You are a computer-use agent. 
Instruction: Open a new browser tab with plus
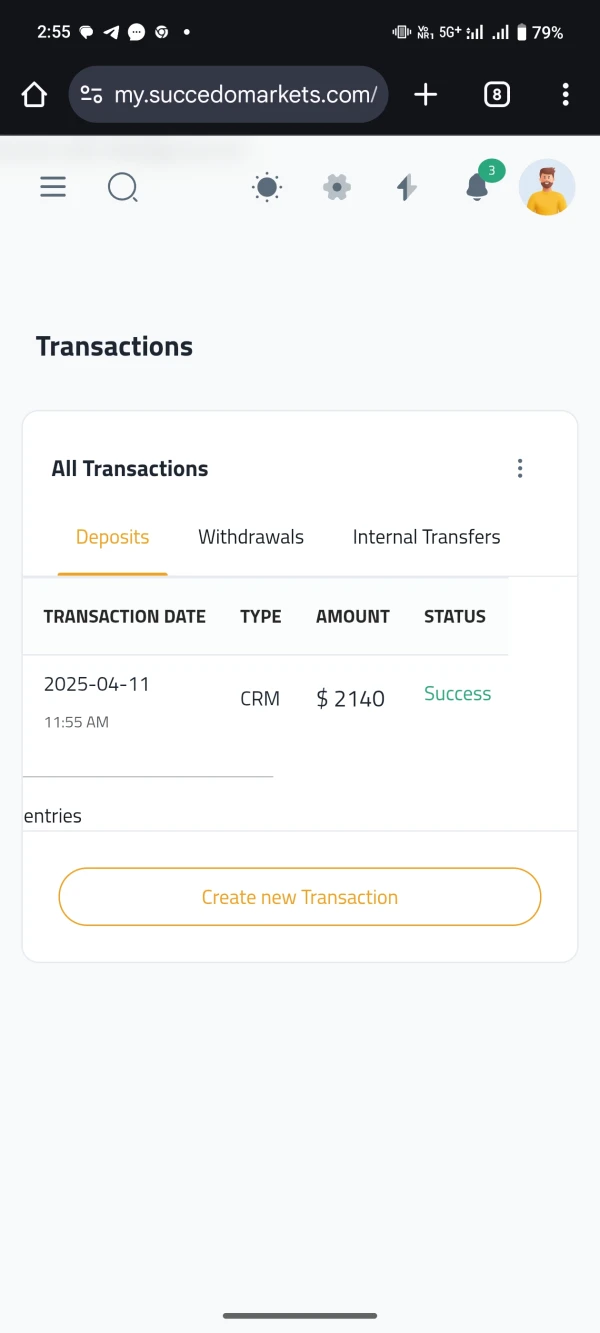click(426, 95)
